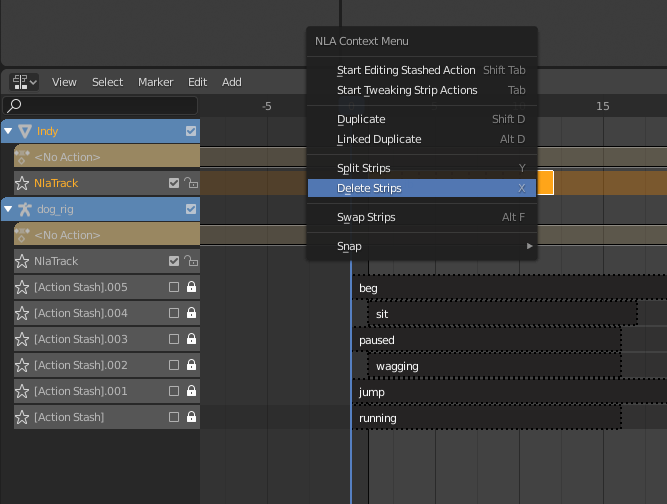Click the solo star on dog_rig's NlaTrack

pos(21,261)
